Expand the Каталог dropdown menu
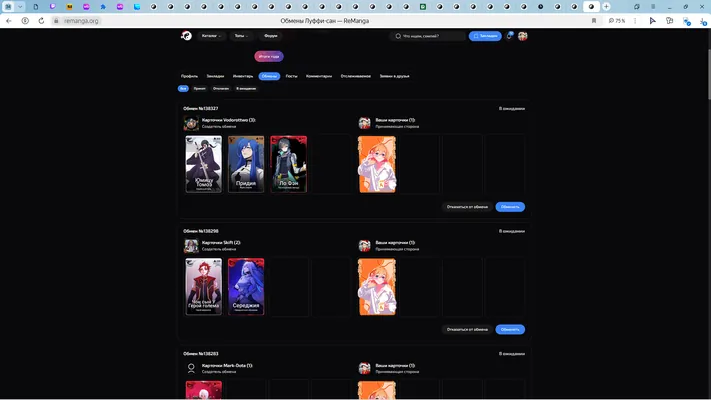This screenshot has height=400, width=711. pyautogui.click(x=211, y=36)
